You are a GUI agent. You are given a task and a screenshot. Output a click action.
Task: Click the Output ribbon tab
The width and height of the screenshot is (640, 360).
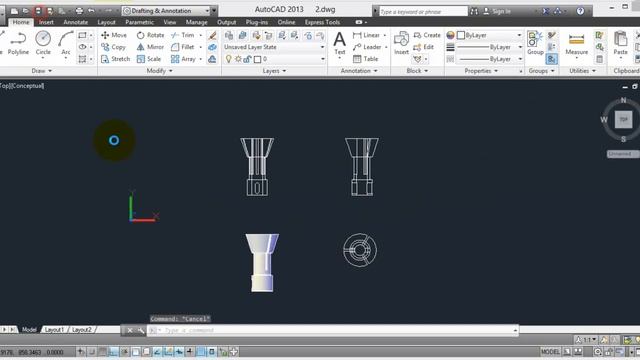coord(227,22)
